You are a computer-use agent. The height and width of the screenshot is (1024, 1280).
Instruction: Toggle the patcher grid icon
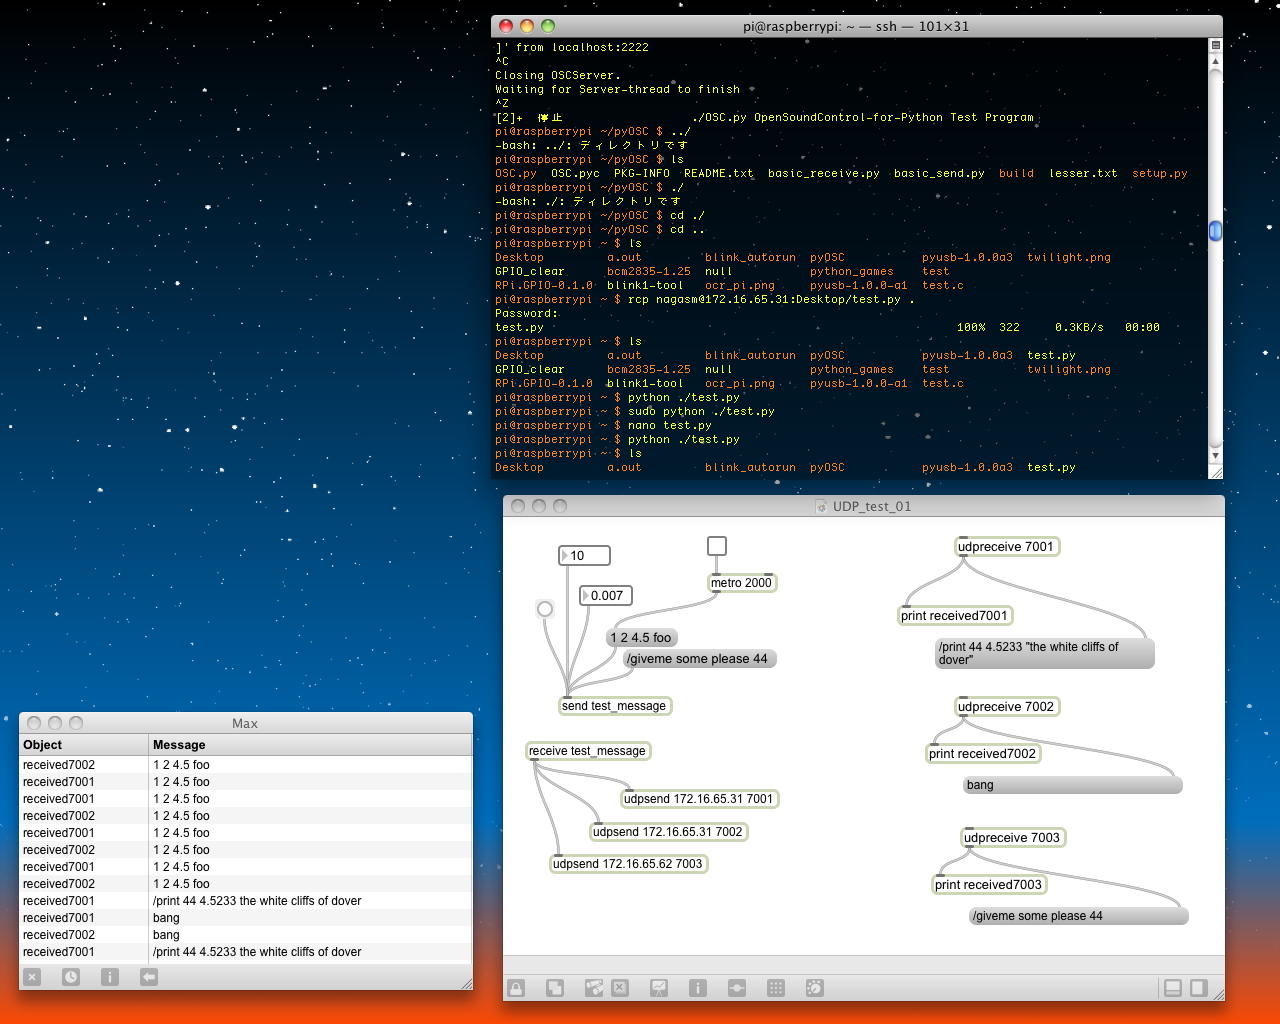point(775,988)
